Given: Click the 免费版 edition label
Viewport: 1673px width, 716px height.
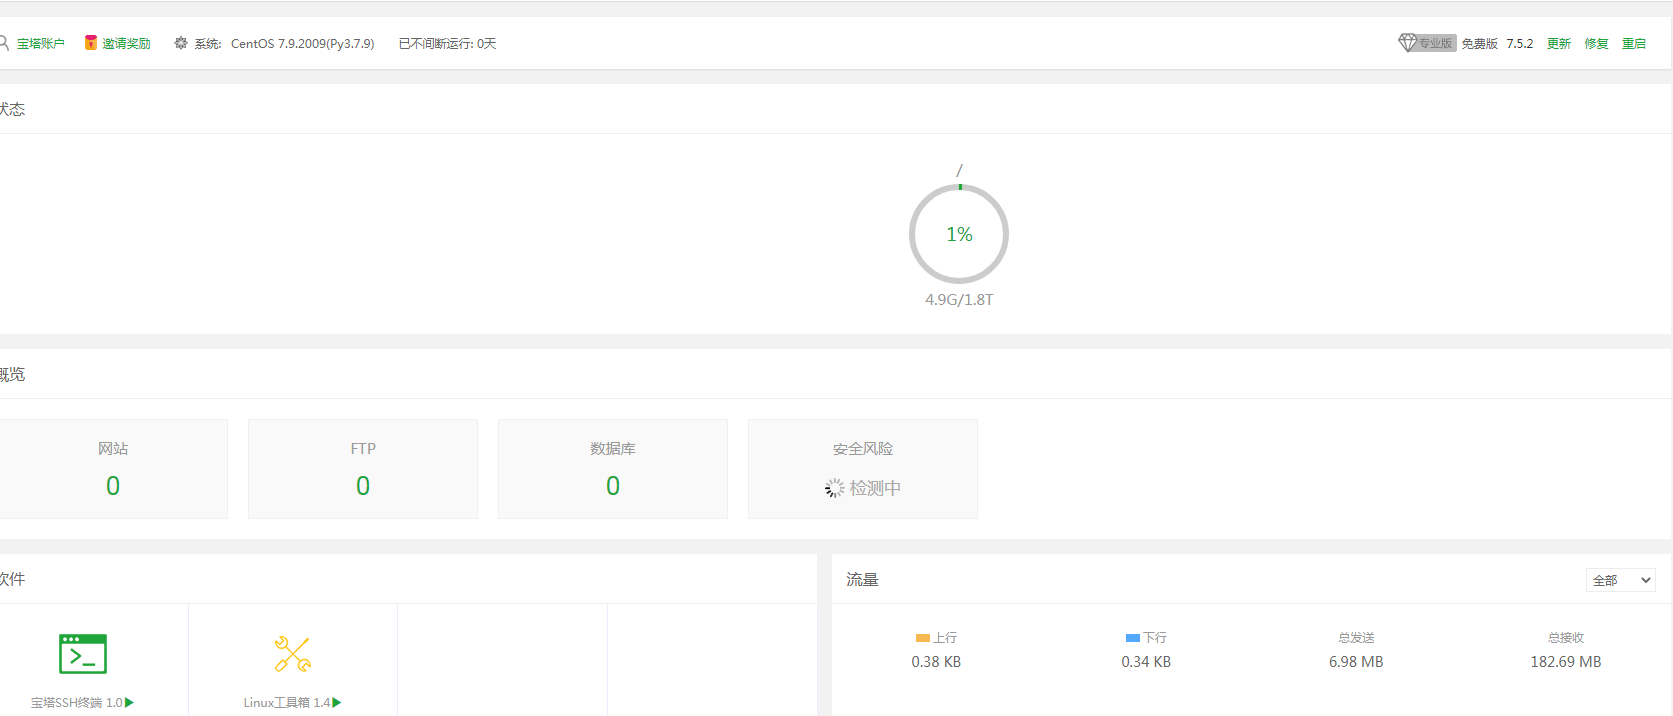Looking at the screenshot, I should click(1480, 44).
